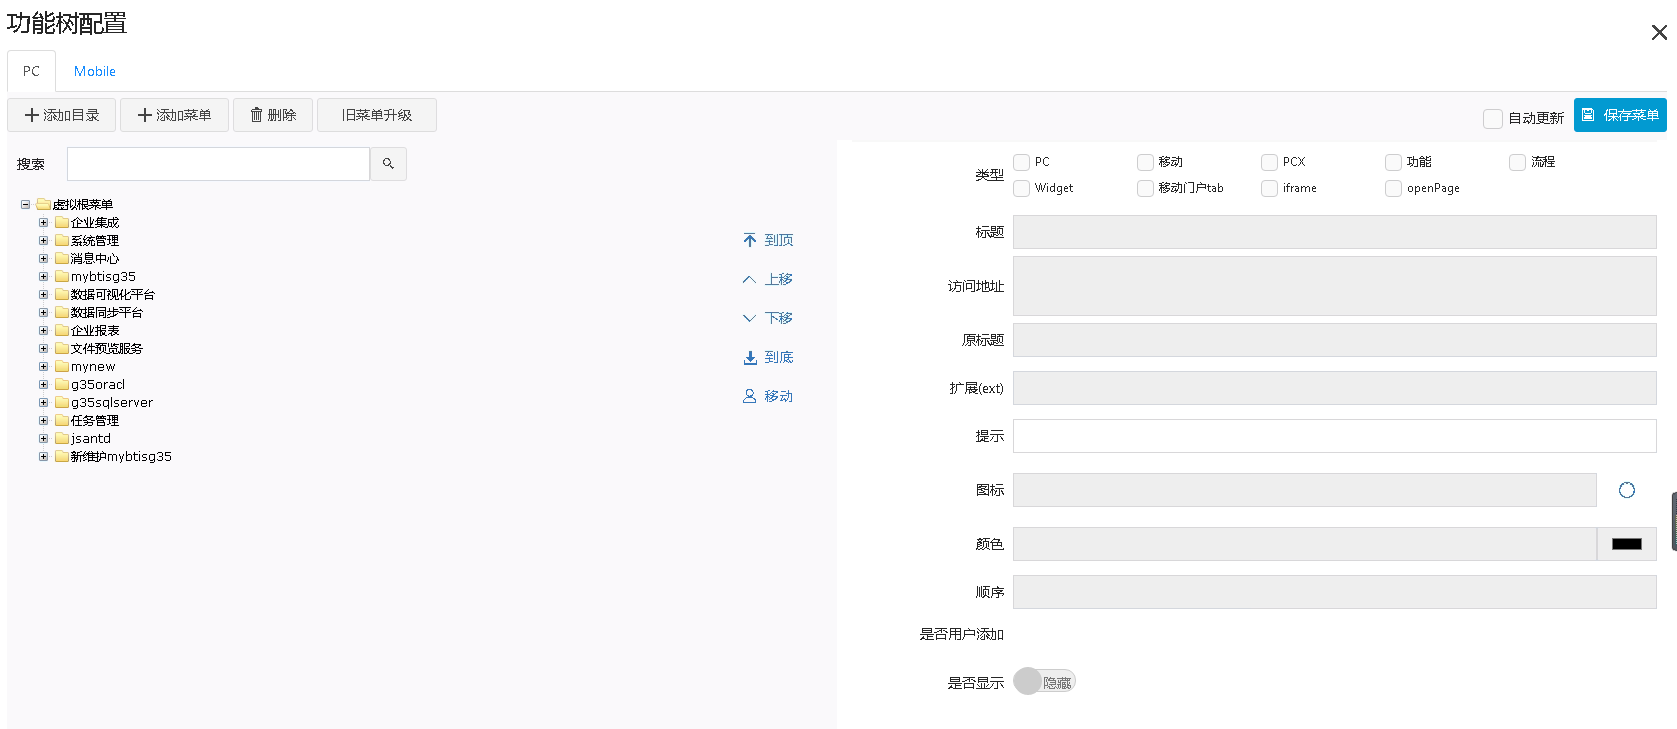The image size is (1677, 729).
Task: Open the black color swatch
Action: click(x=1626, y=544)
